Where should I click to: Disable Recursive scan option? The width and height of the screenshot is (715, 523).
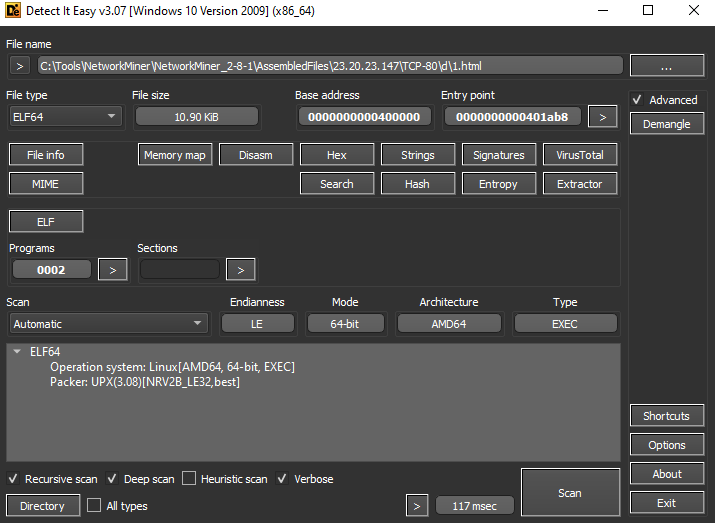pos(14,479)
